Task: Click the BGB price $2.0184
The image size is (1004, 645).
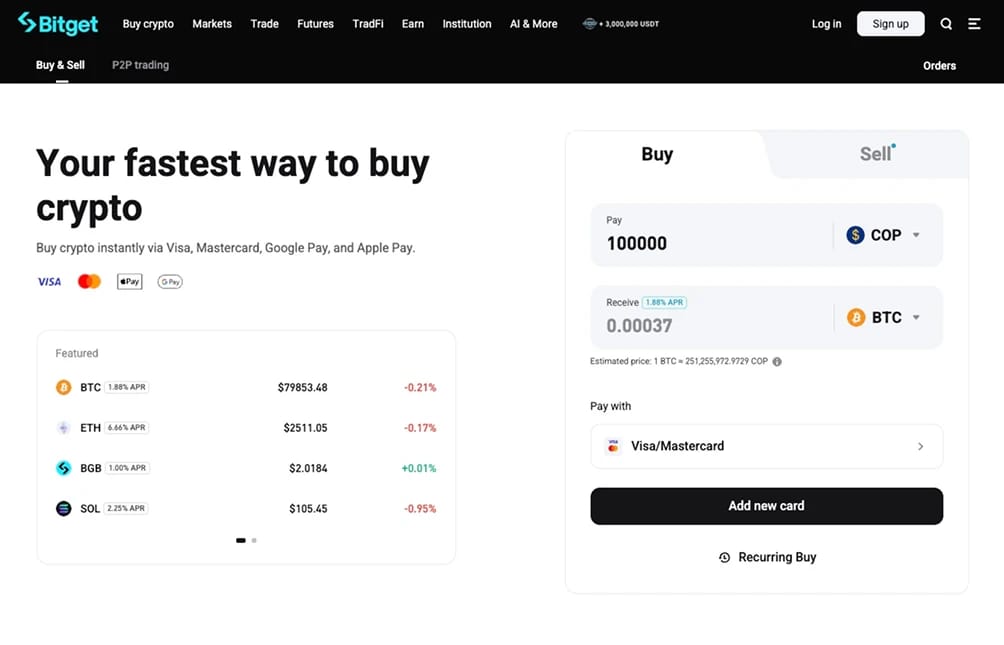Action: coord(308,468)
